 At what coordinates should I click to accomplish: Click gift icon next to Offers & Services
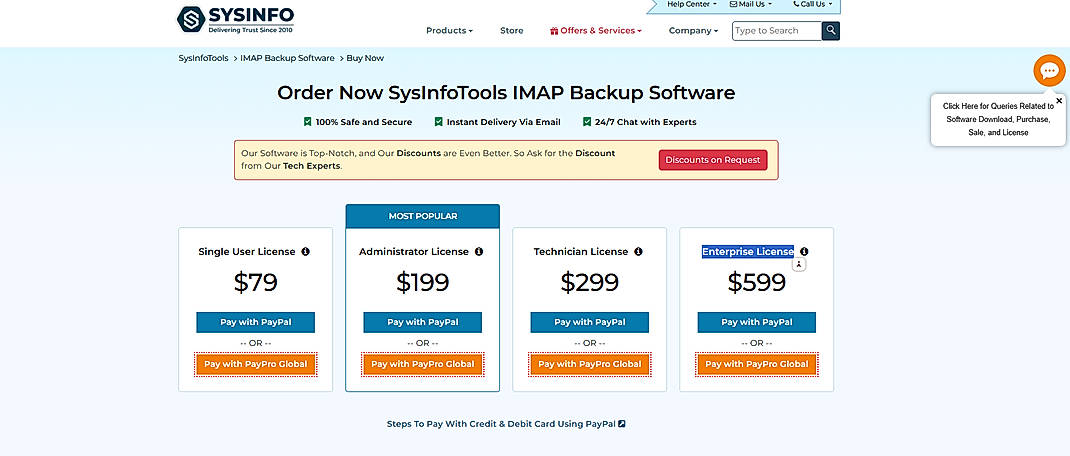(x=554, y=31)
